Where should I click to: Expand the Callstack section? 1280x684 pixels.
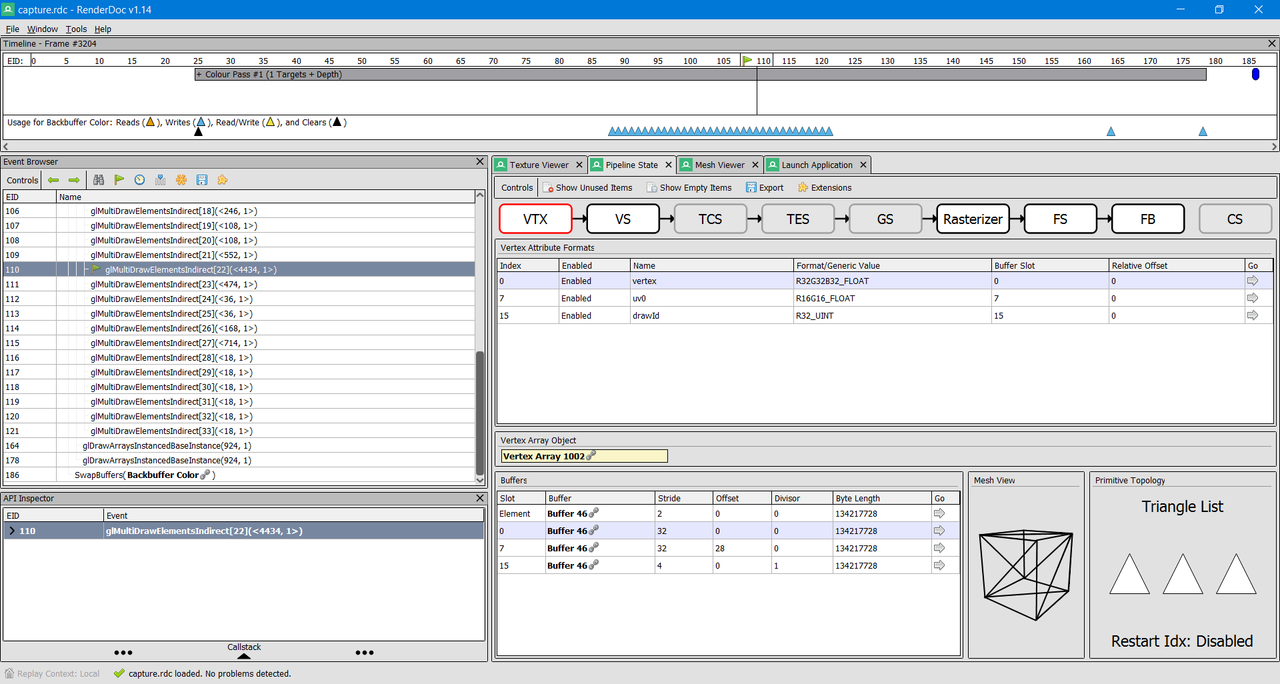coord(244,652)
